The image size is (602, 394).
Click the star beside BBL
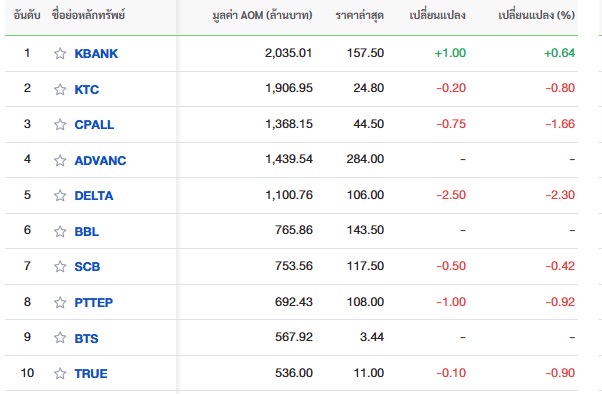tap(60, 231)
